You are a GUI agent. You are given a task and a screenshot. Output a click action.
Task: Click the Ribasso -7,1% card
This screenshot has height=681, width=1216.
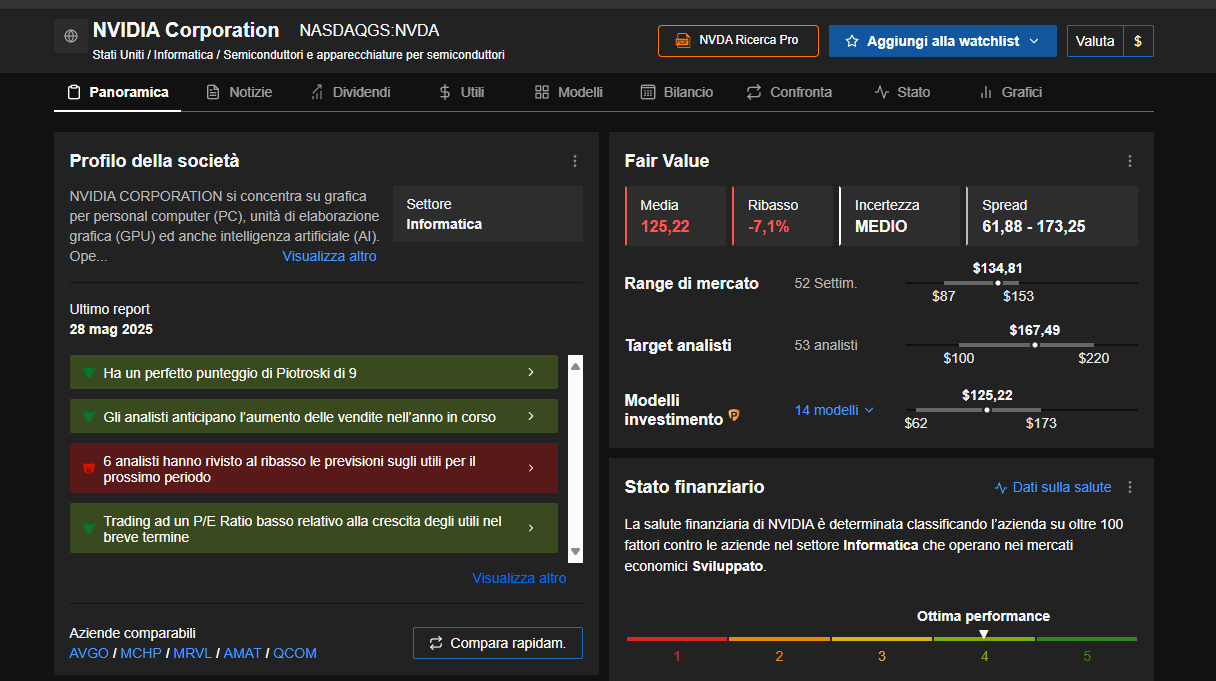783,216
